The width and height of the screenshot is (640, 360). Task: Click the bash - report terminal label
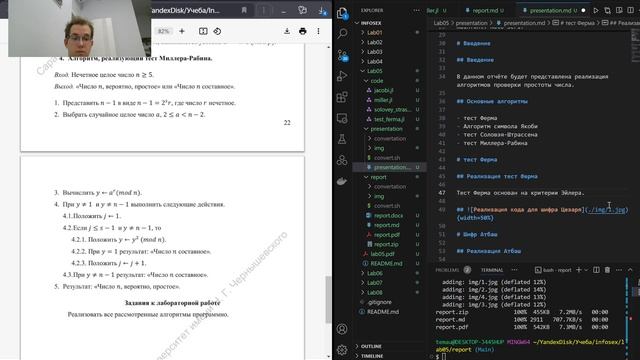(x=558, y=270)
